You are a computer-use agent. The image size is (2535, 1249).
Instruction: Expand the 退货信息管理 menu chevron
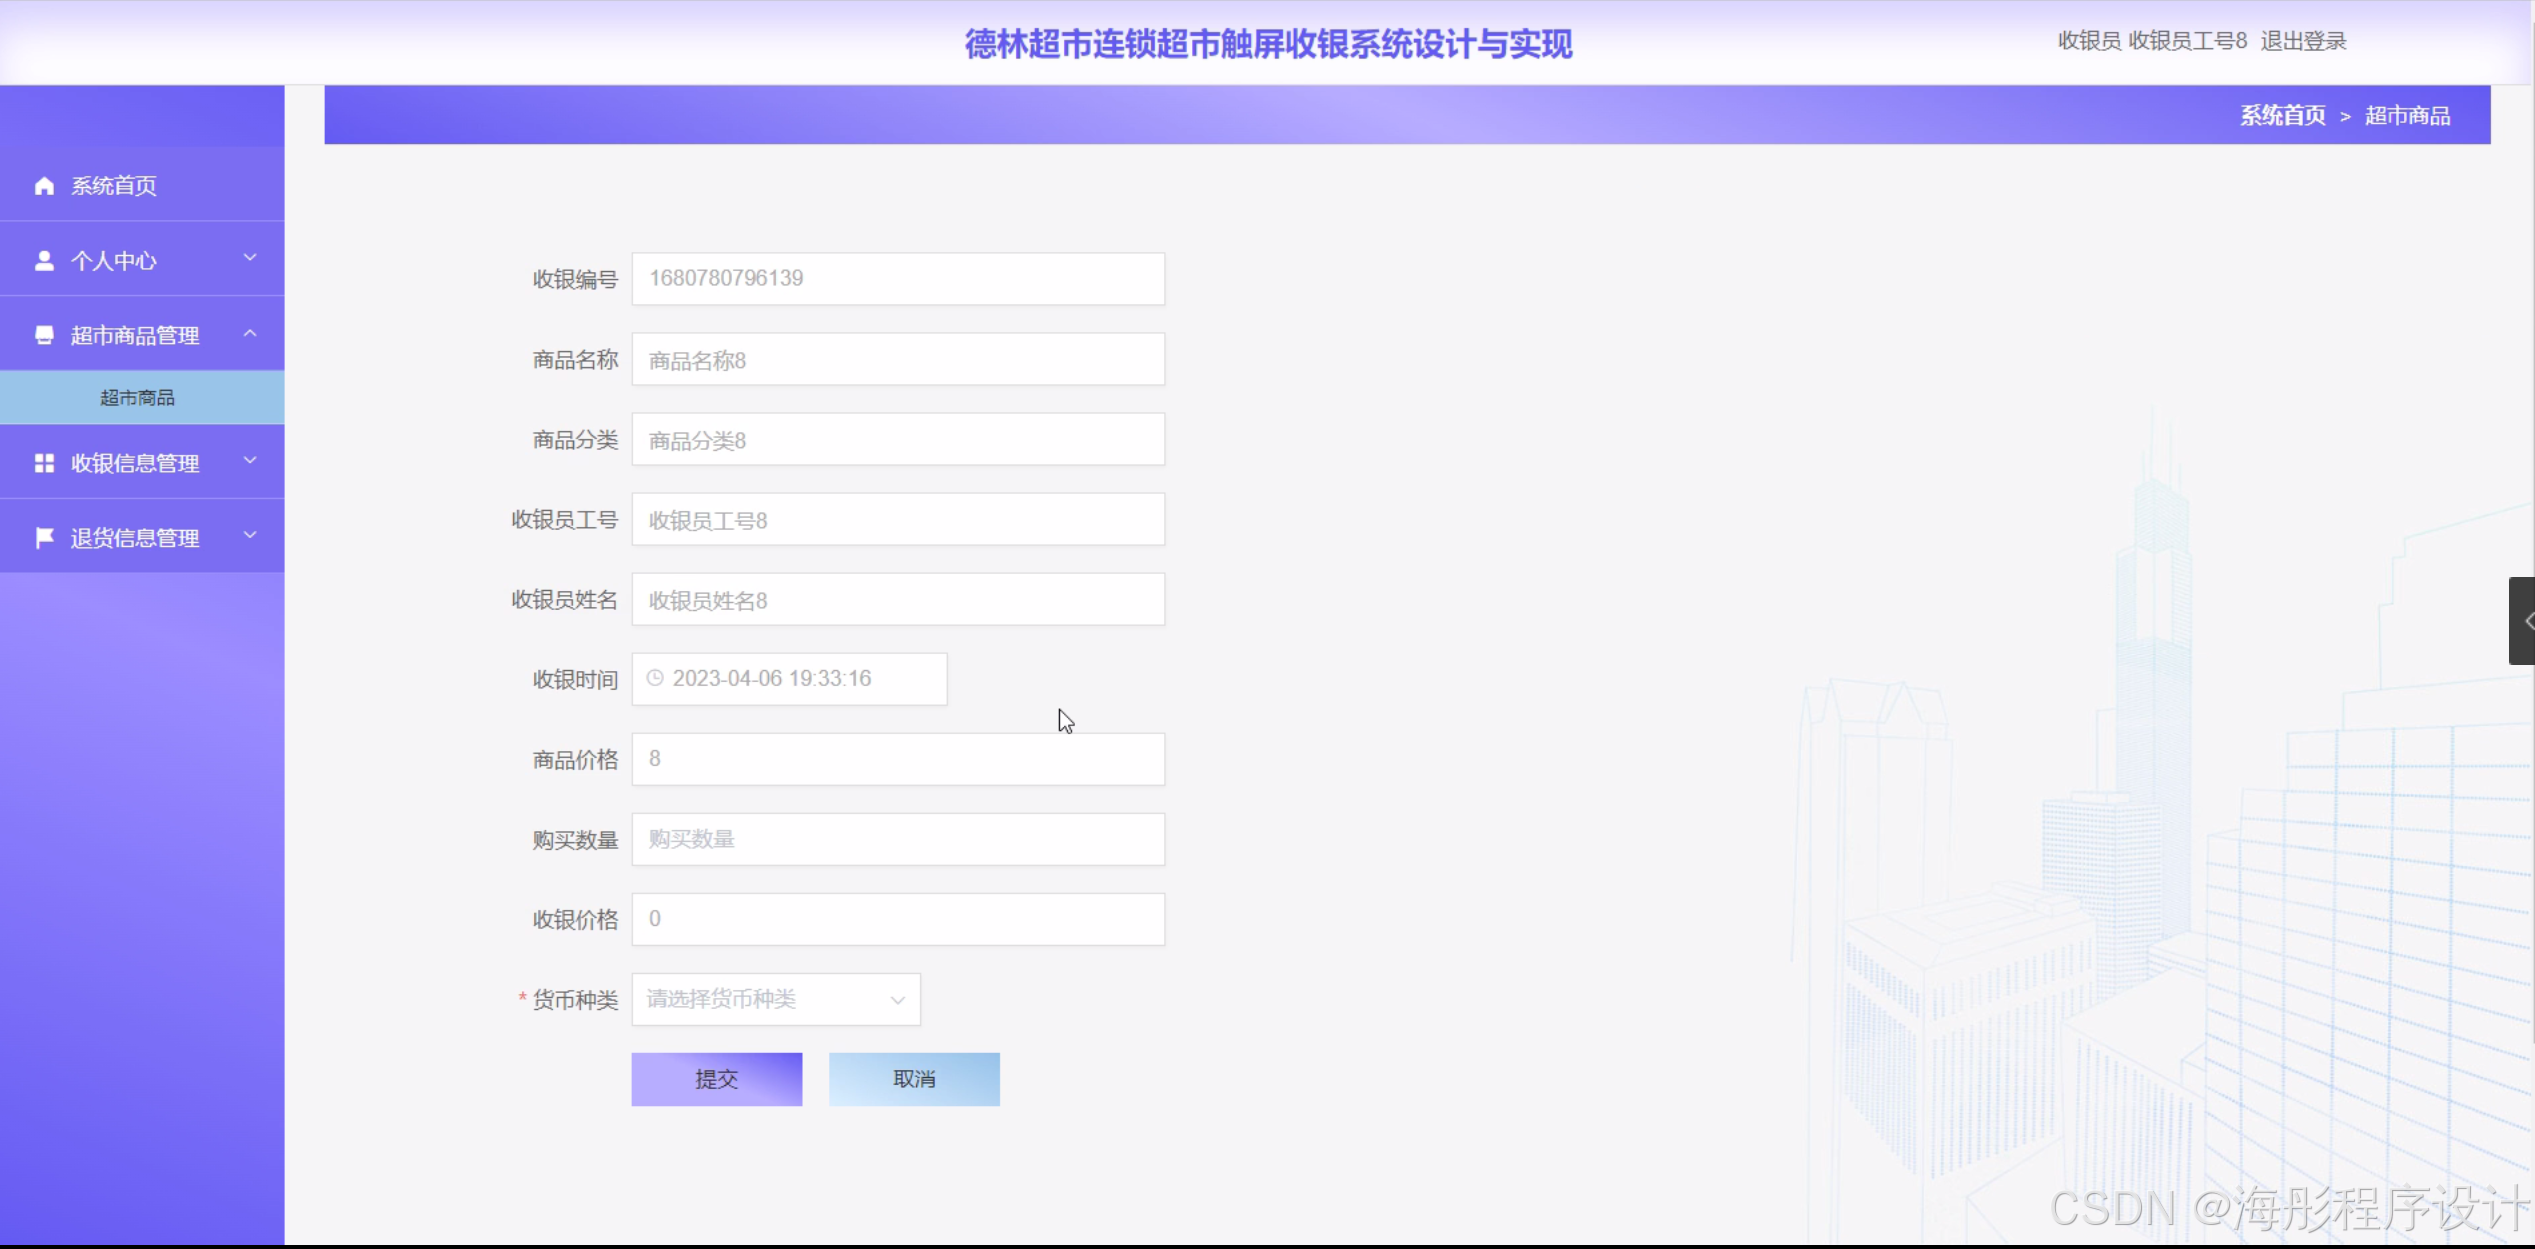250,536
